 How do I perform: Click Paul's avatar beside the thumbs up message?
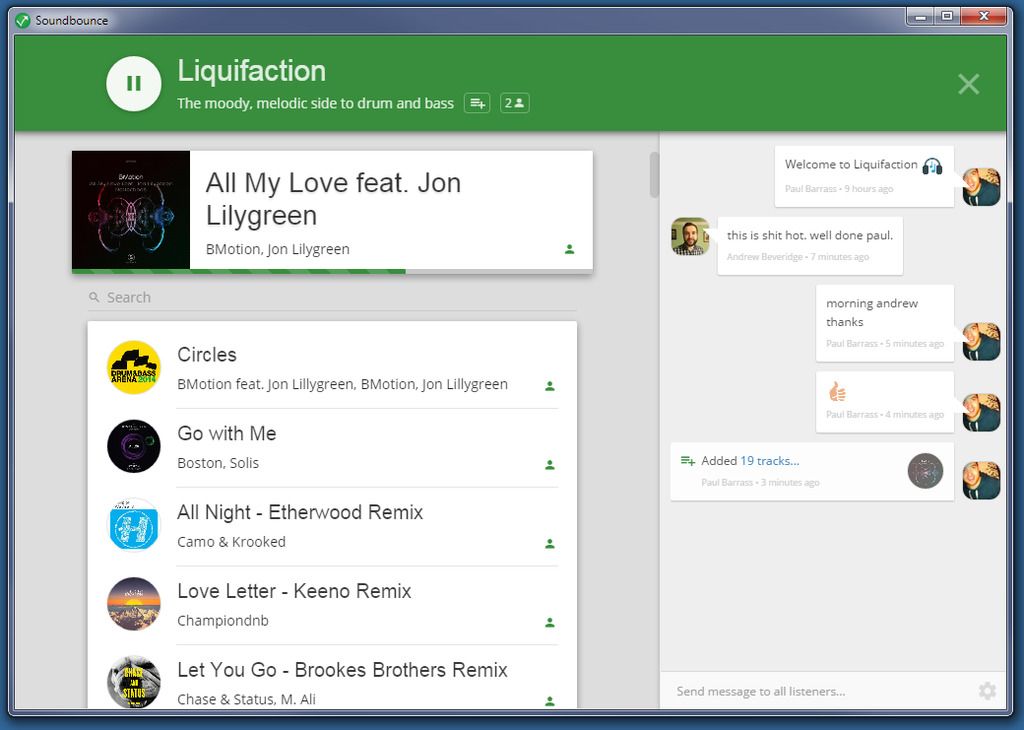point(982,413)
